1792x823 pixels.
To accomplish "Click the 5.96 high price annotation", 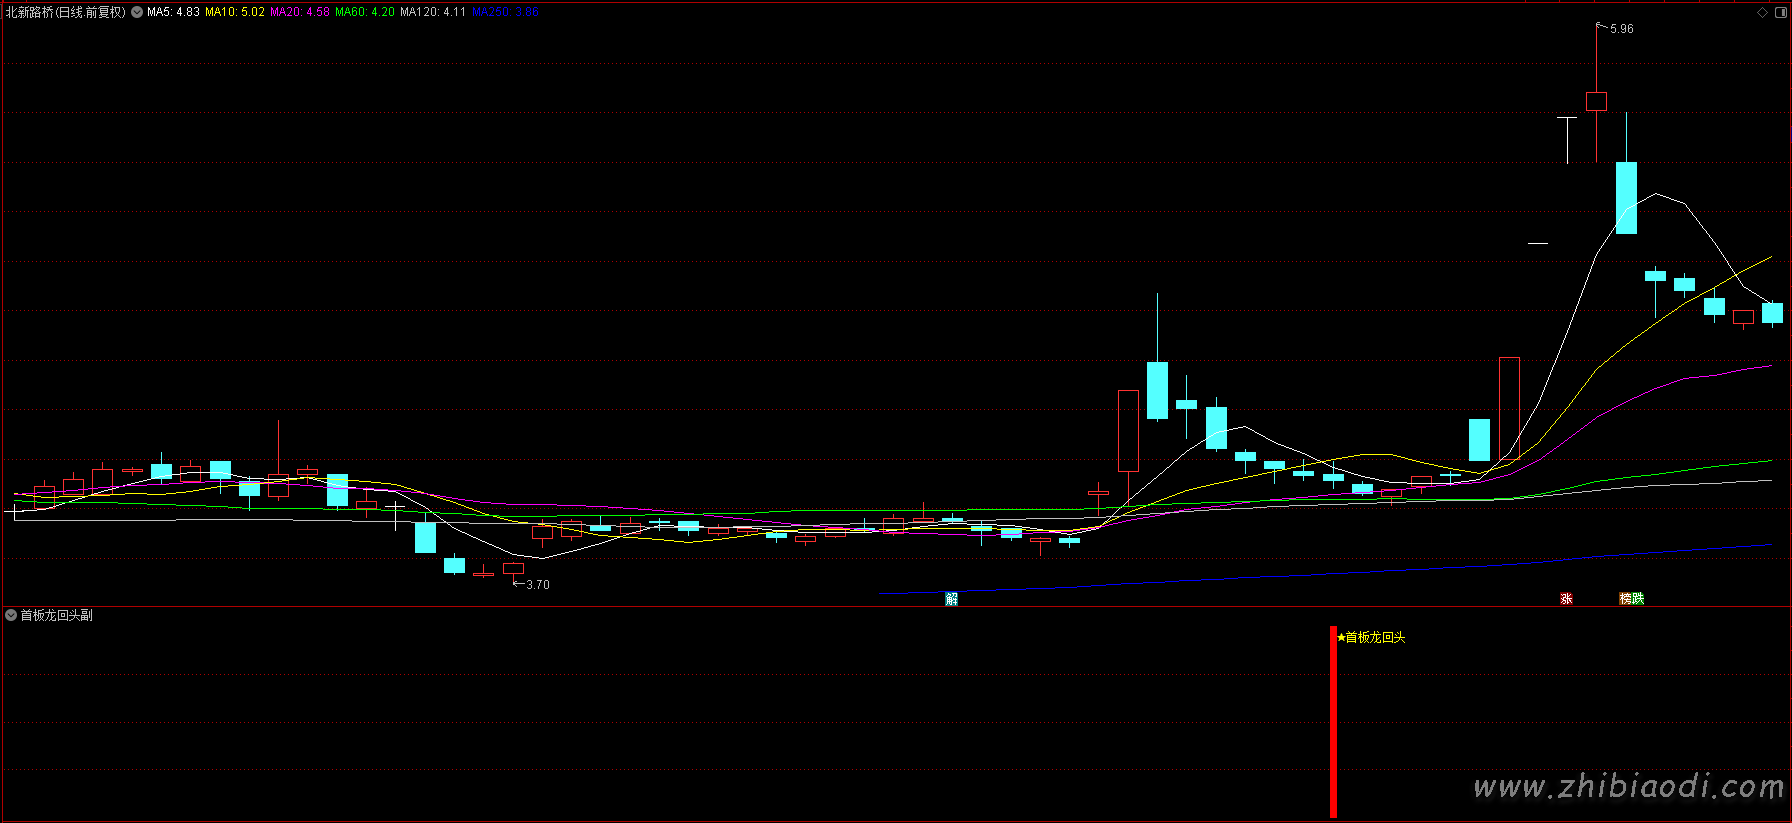I will [x=1621, y=29].
